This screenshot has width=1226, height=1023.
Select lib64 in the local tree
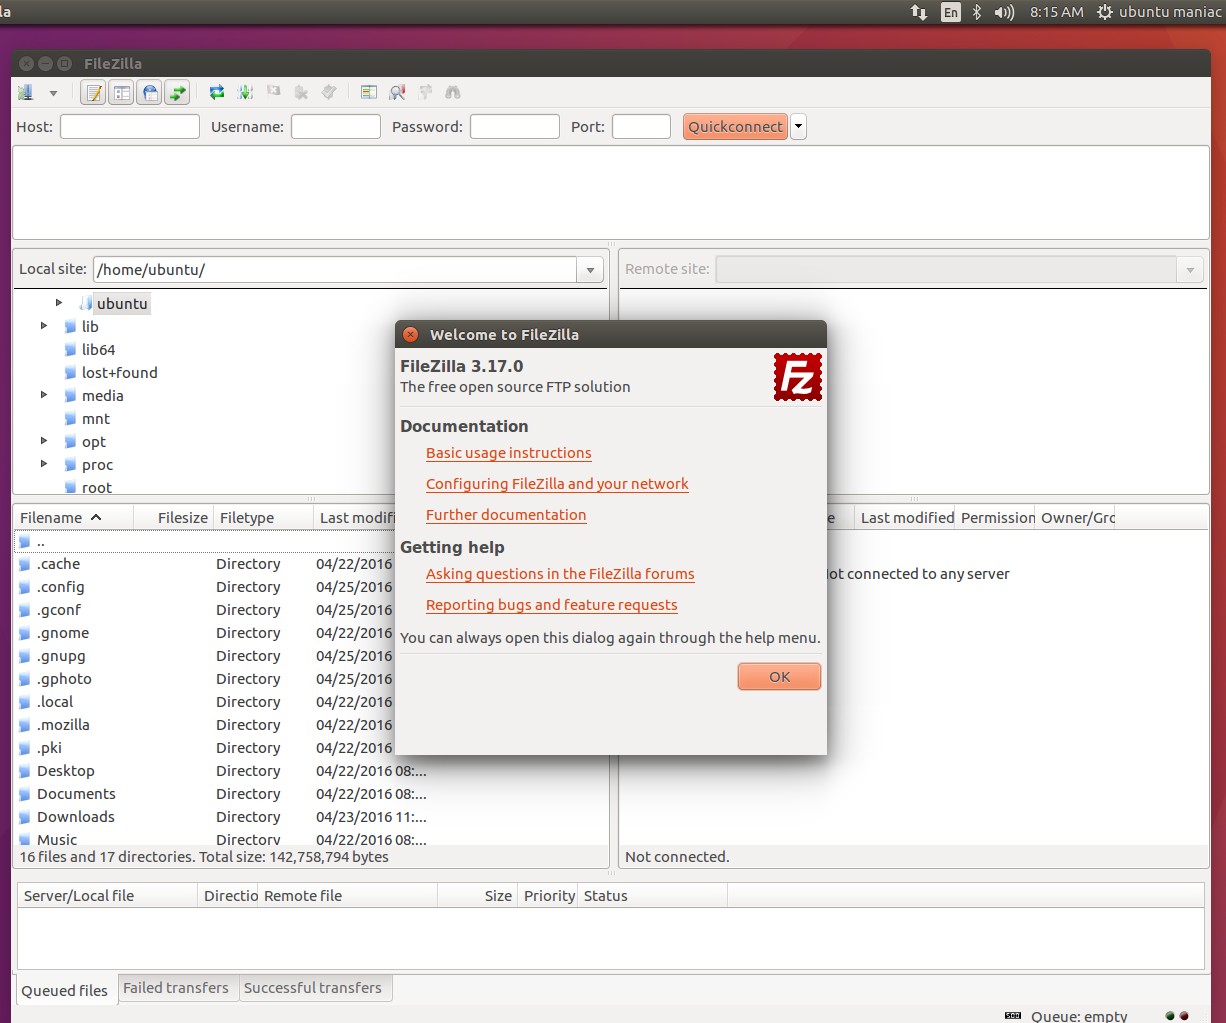98,350
